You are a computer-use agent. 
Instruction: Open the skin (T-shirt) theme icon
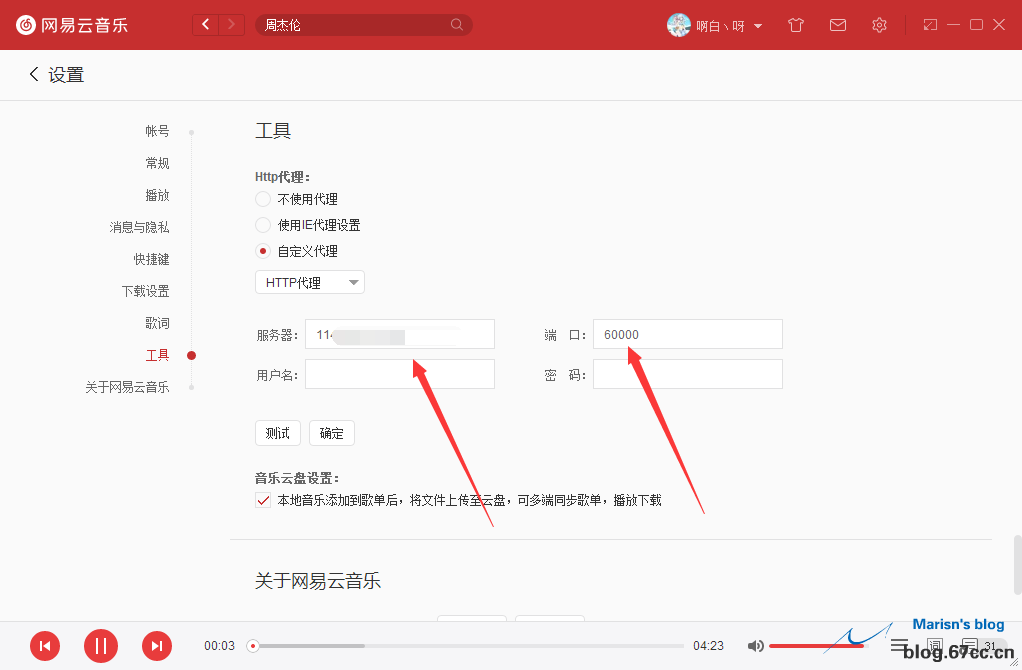[796, 25]
